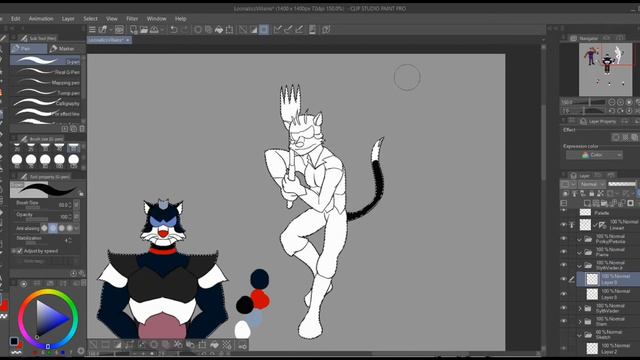This screenshot has height=360, width=640.
Task: Click zoom out icon in Navigator panel
Action: pos(611,102)
